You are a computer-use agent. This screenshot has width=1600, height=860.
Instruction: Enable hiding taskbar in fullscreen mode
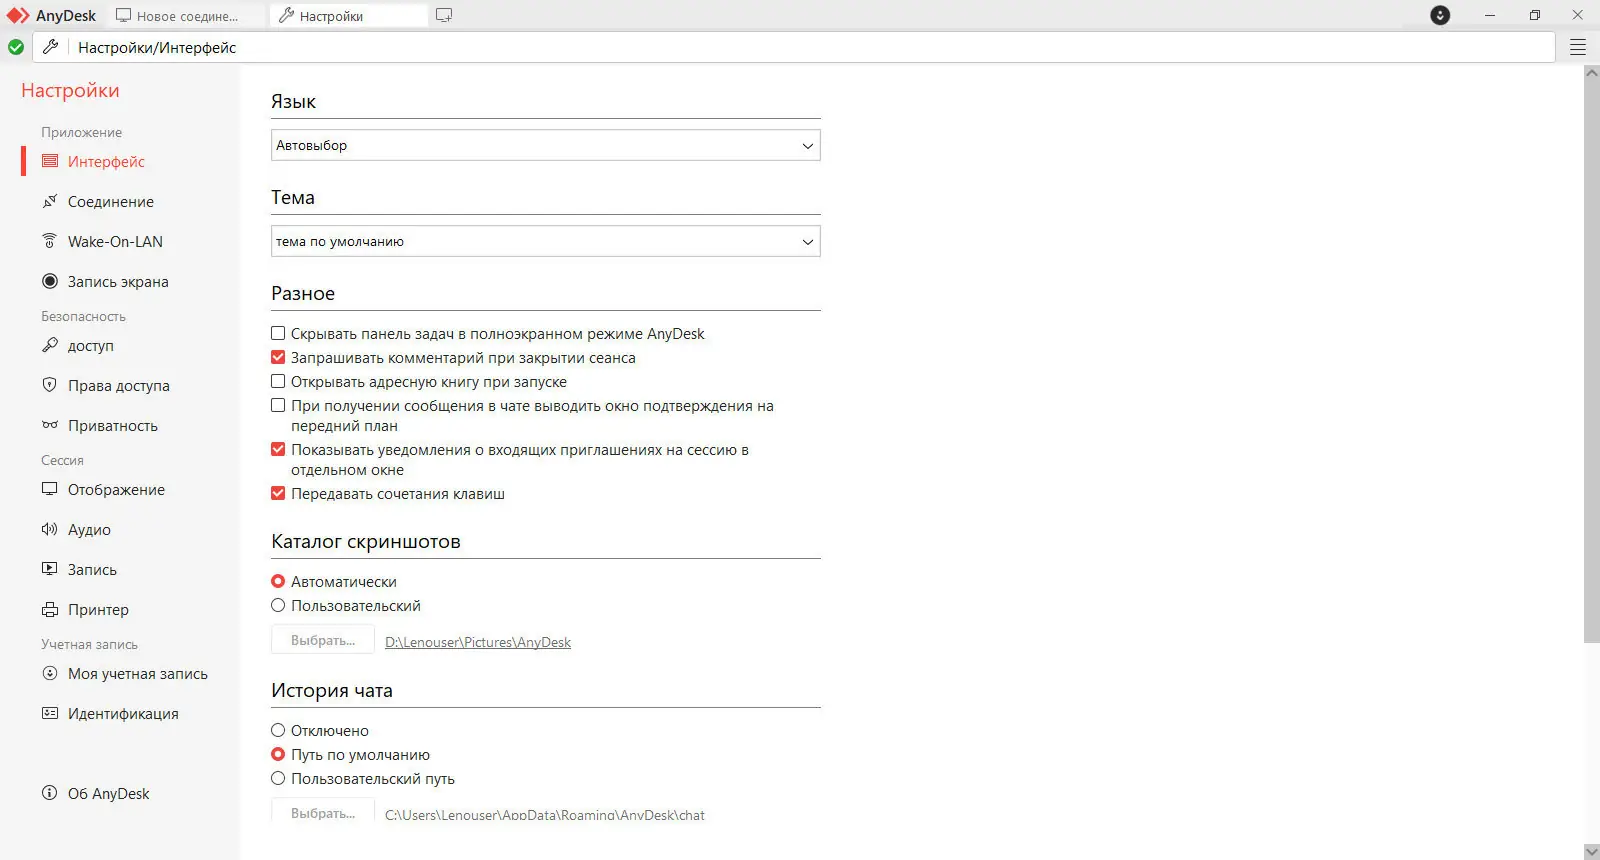(x=278, y=333)
